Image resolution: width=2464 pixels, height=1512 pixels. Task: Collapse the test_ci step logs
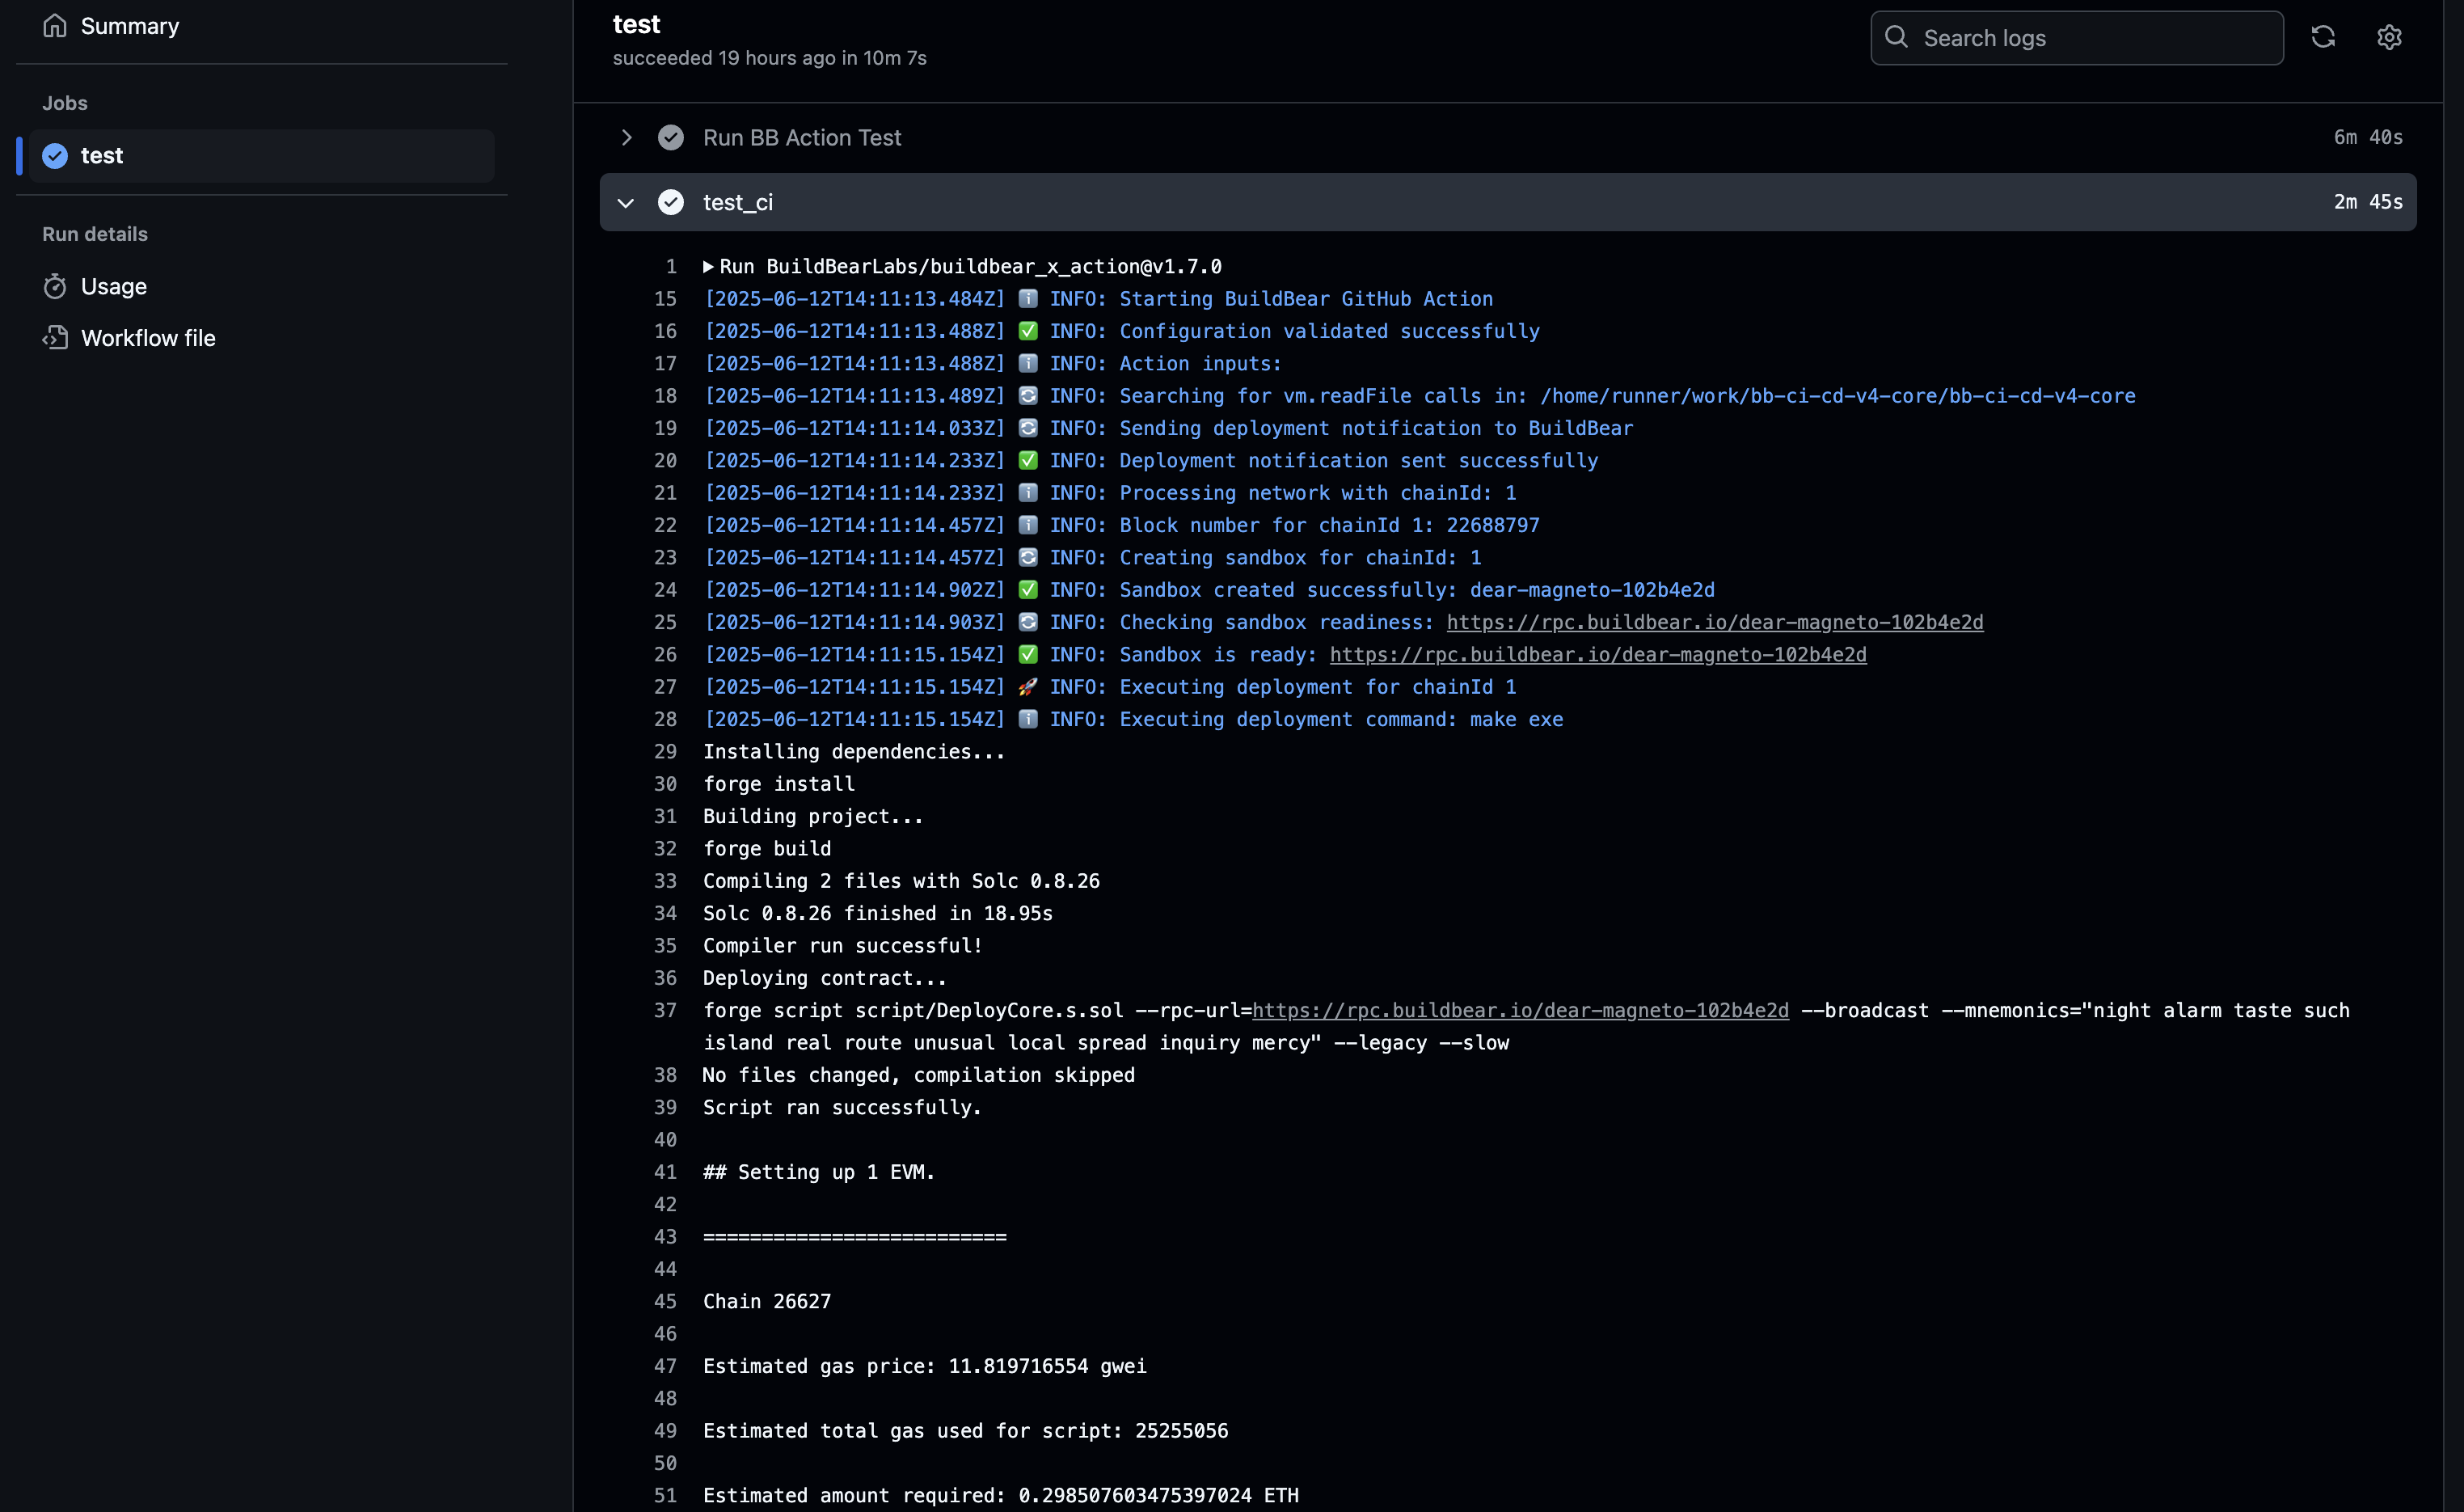[x=625, y=202]
